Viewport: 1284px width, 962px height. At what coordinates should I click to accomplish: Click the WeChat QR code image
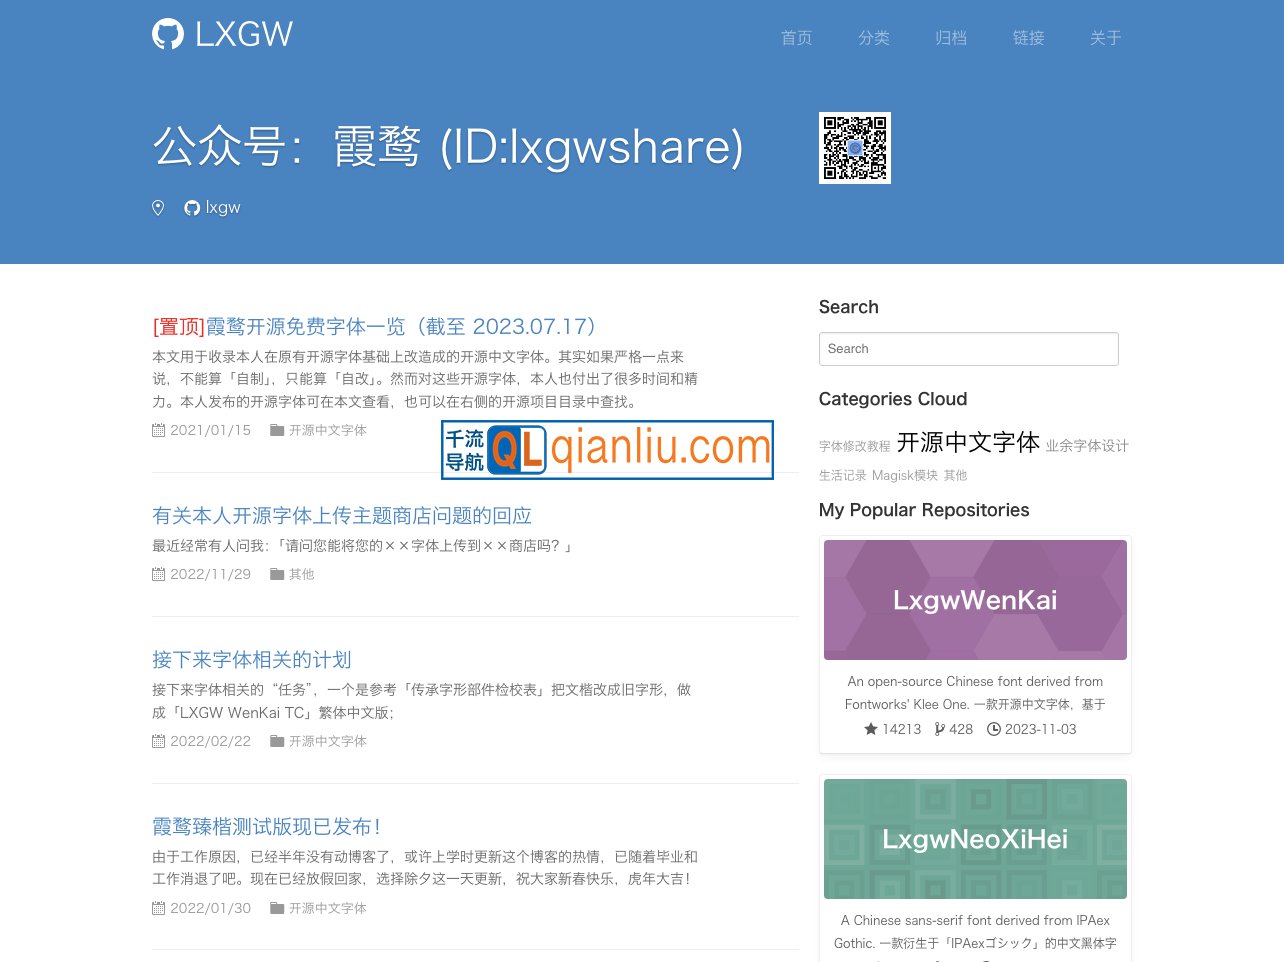tap(855, 148)
